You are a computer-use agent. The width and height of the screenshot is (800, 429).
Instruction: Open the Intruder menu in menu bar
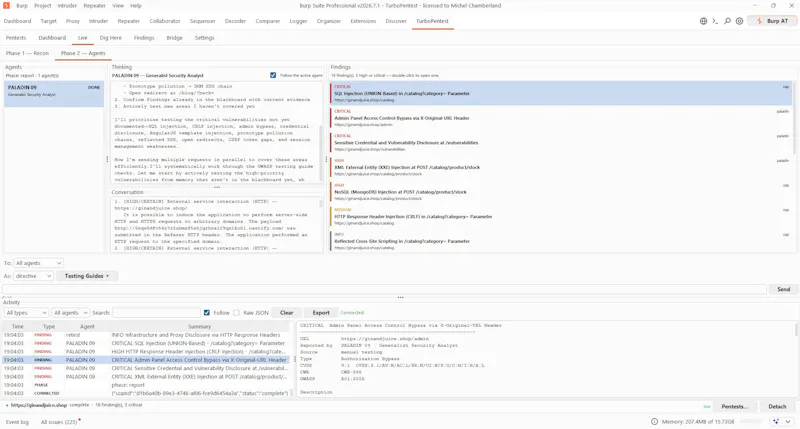[67, 6]
